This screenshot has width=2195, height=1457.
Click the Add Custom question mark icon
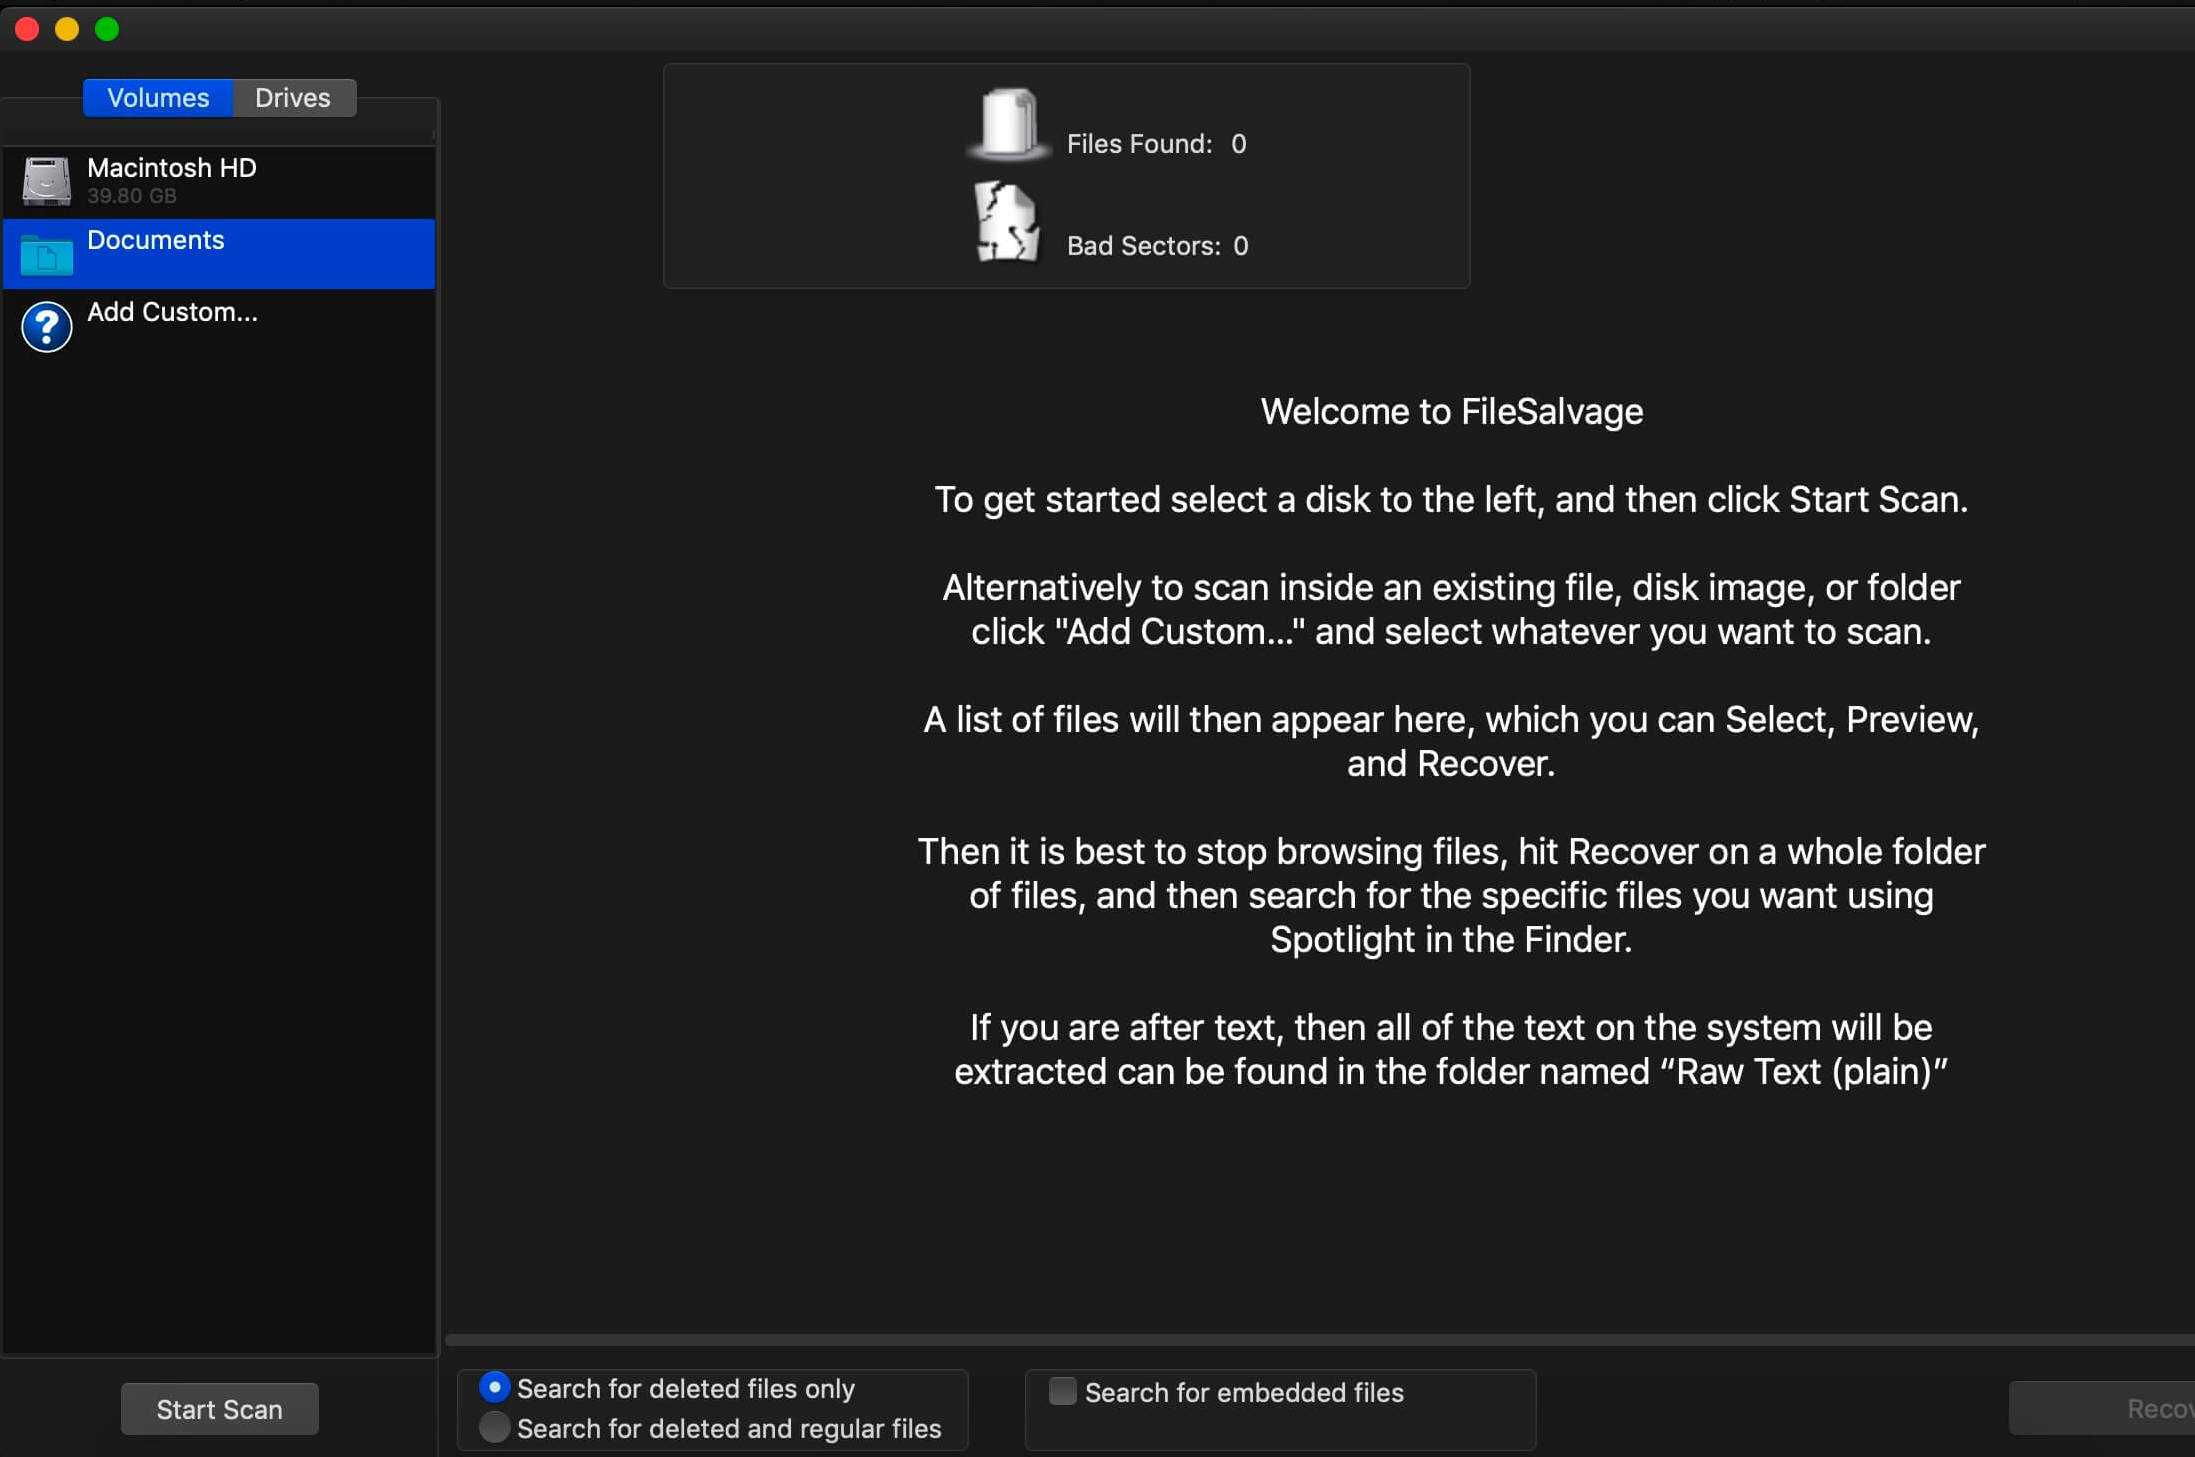coord(47,326)
